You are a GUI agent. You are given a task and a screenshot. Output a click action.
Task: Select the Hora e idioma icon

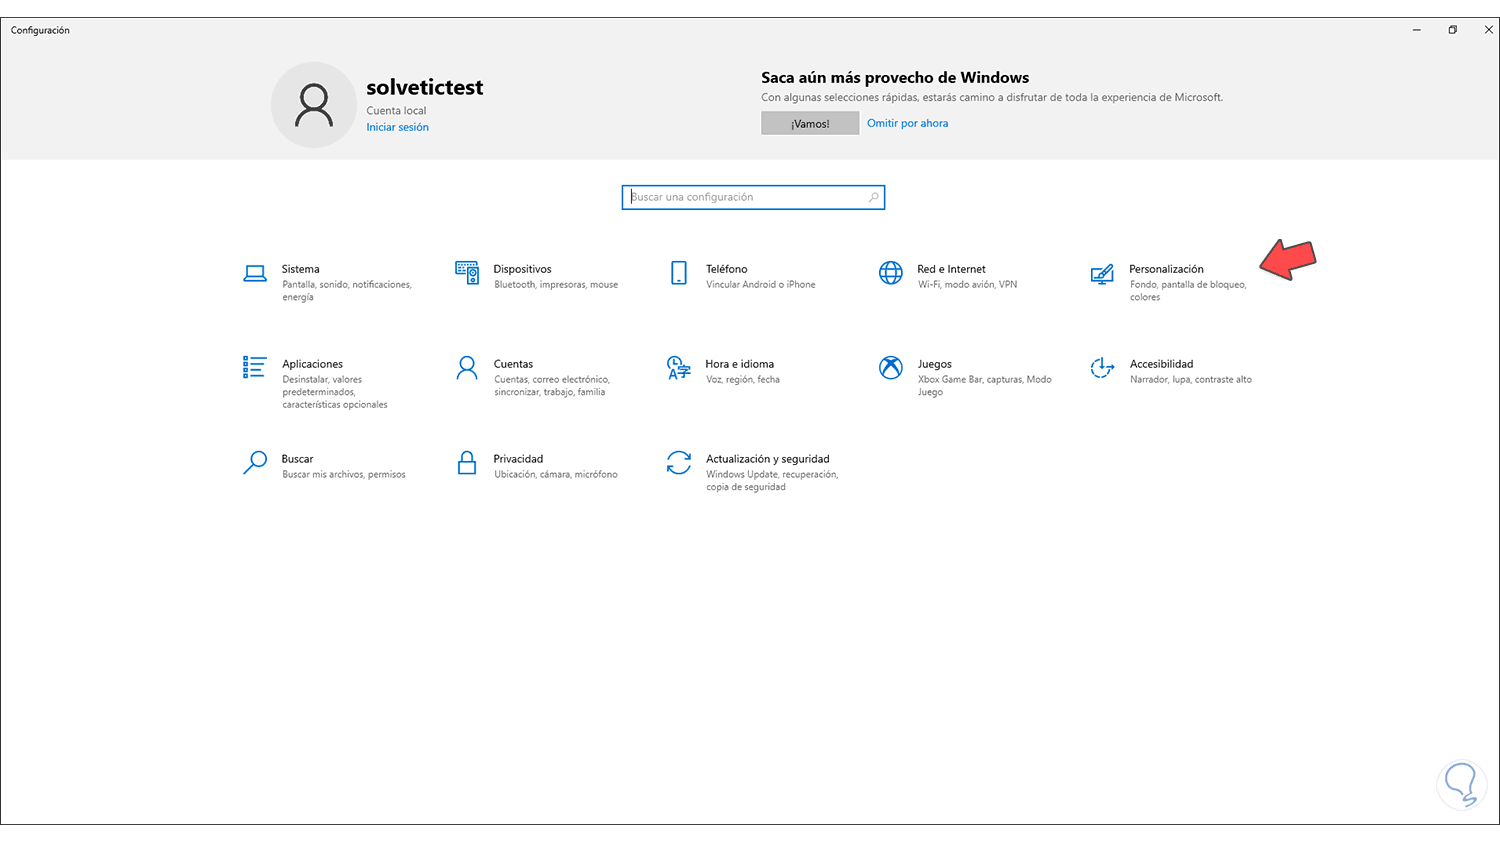point(679,367)
